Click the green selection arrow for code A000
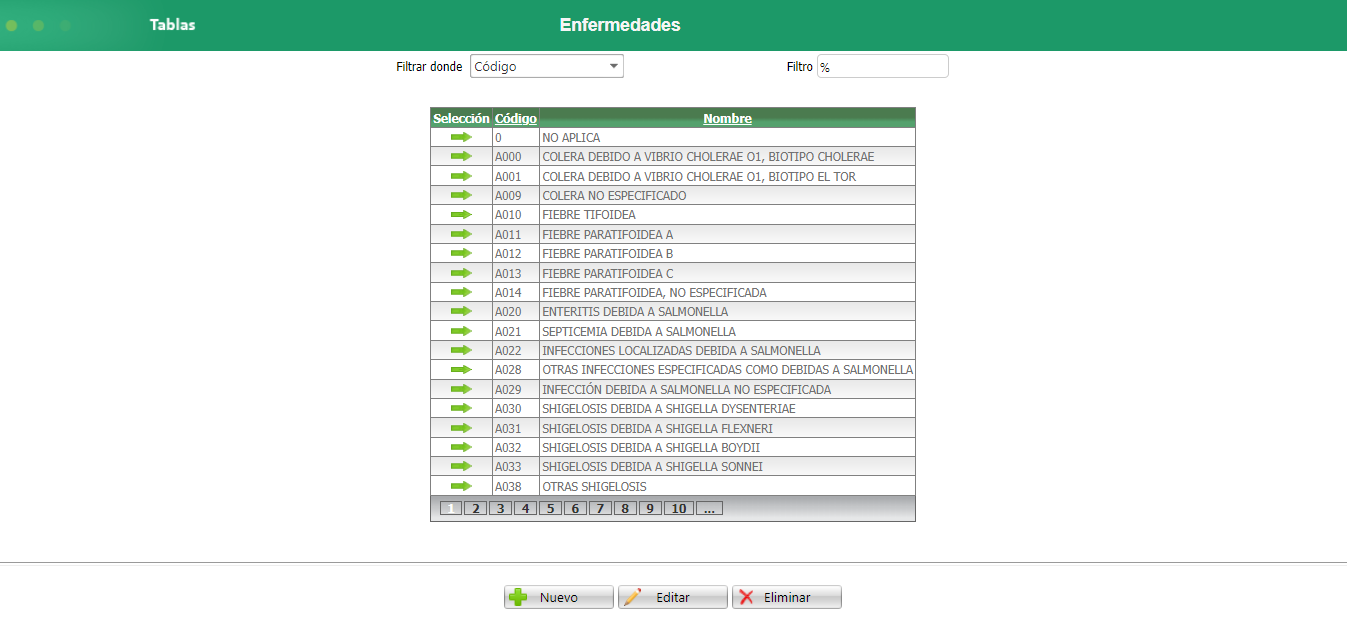Viewport: 1347px width, 635px height. point(459,156)
